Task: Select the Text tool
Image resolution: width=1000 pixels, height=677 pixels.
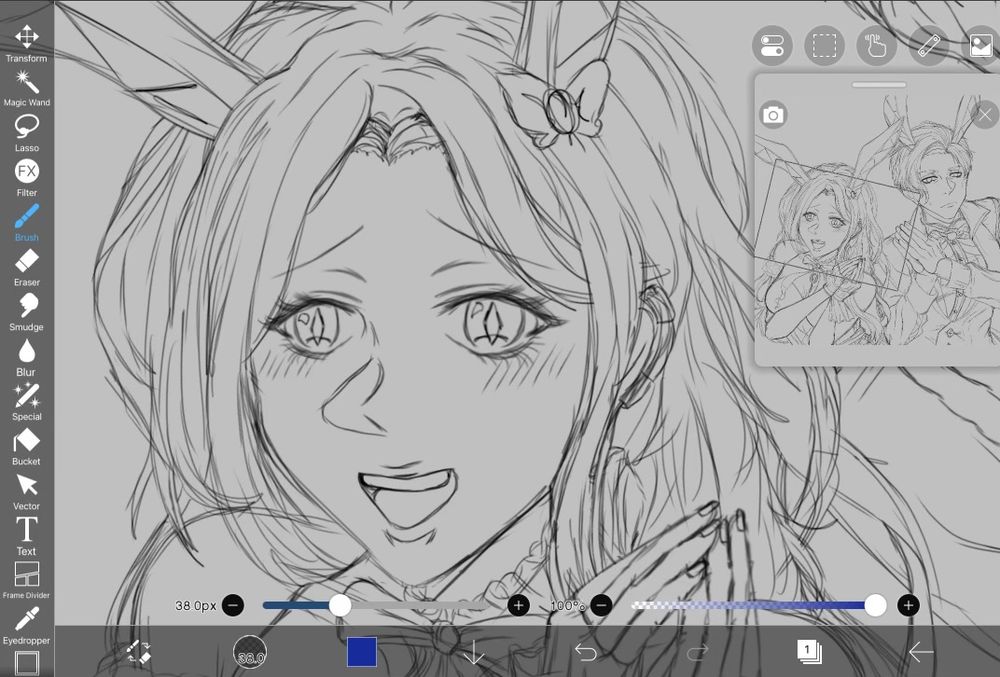Action: [26, 537]
